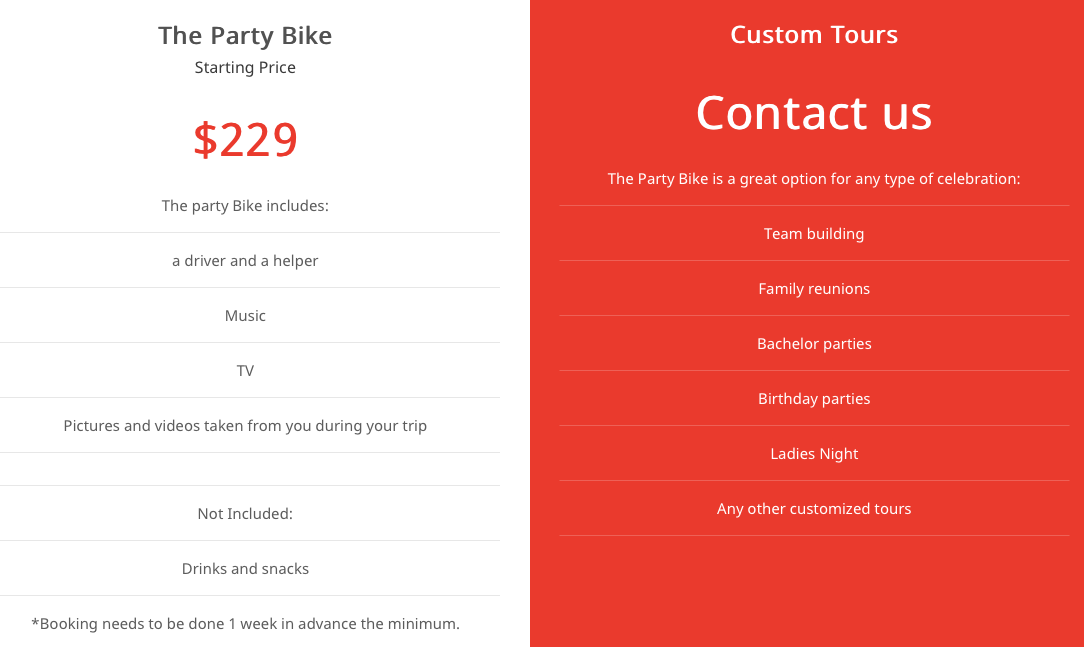Click the "Starting Price" subtitle
Image resolution: width=1084 pixels, height=647 pixels.
click(x=245, y=67)
